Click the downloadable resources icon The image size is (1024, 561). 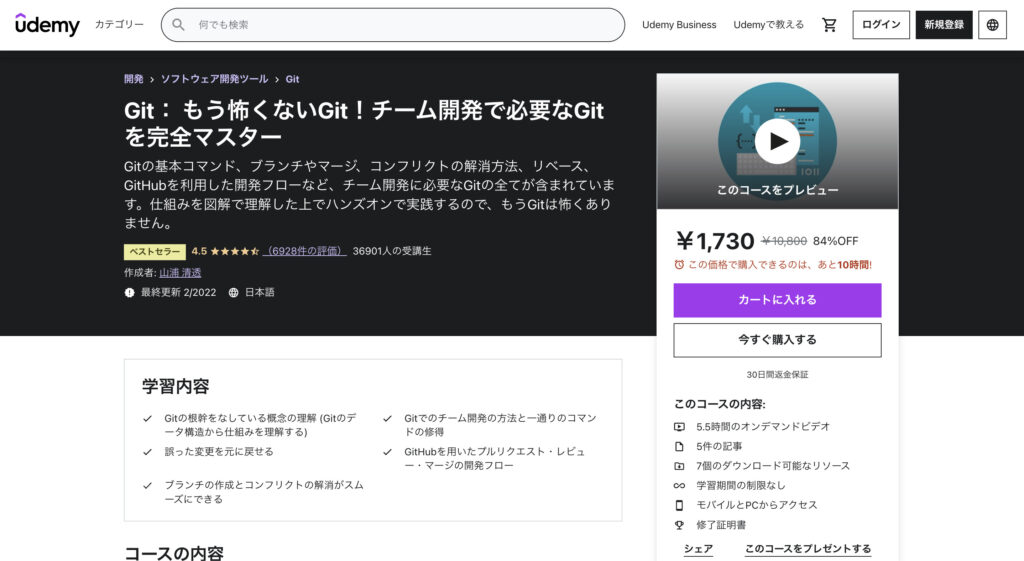coord(679,466)
